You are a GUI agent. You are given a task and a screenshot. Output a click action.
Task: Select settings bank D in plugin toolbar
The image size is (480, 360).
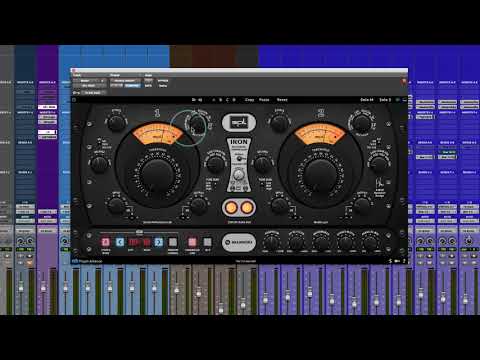tap(234, 100)
